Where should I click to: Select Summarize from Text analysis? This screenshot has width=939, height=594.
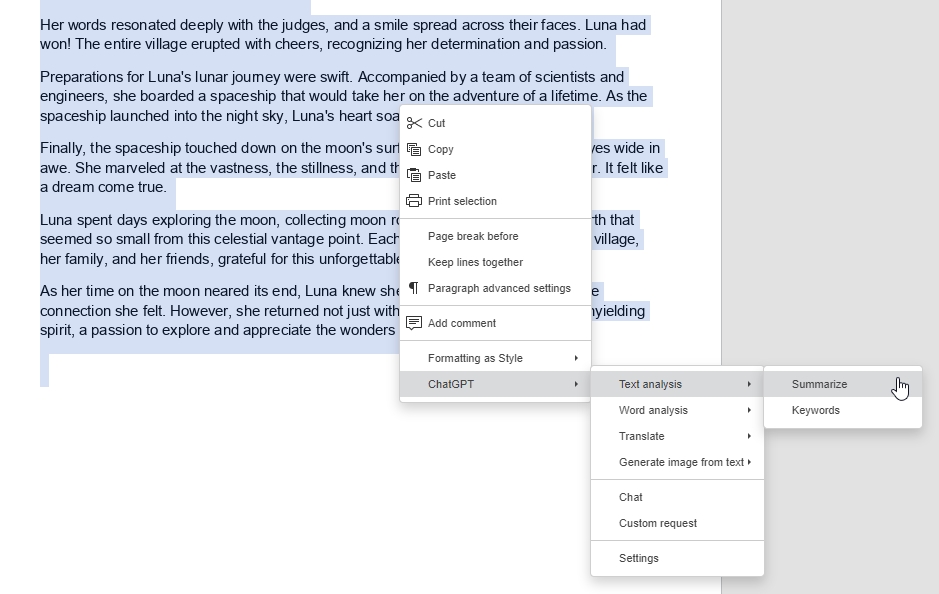[x=819, y=384]
